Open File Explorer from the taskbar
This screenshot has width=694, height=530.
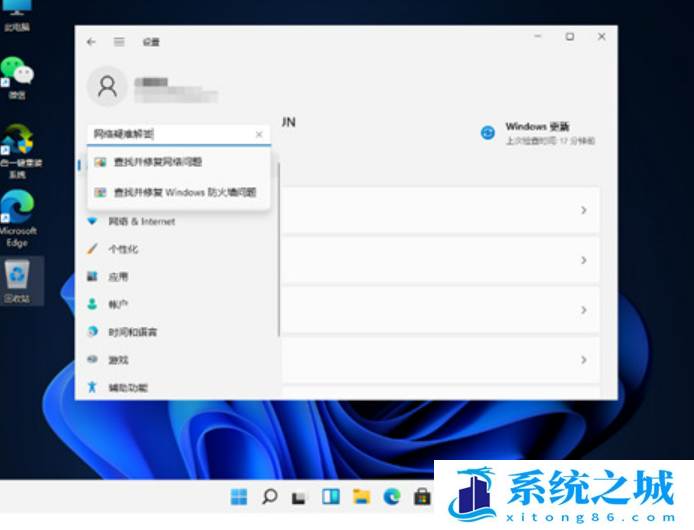[x=361, y=496]
